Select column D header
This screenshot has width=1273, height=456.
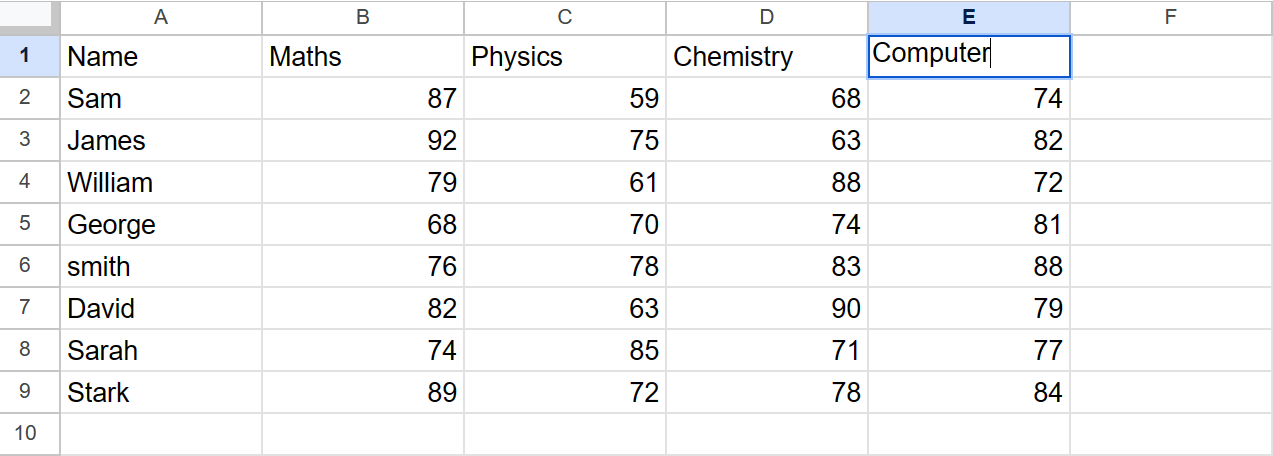pos(767,17)
